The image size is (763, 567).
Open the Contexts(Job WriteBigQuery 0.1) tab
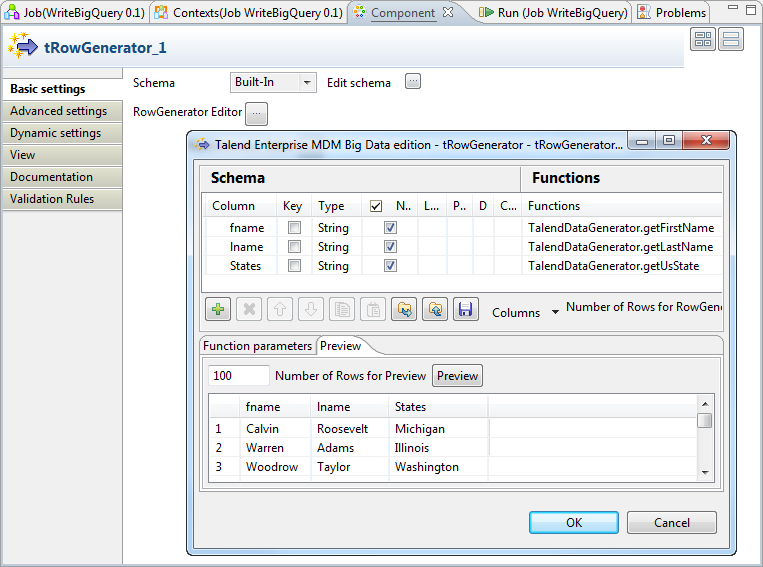pos(248,12)
